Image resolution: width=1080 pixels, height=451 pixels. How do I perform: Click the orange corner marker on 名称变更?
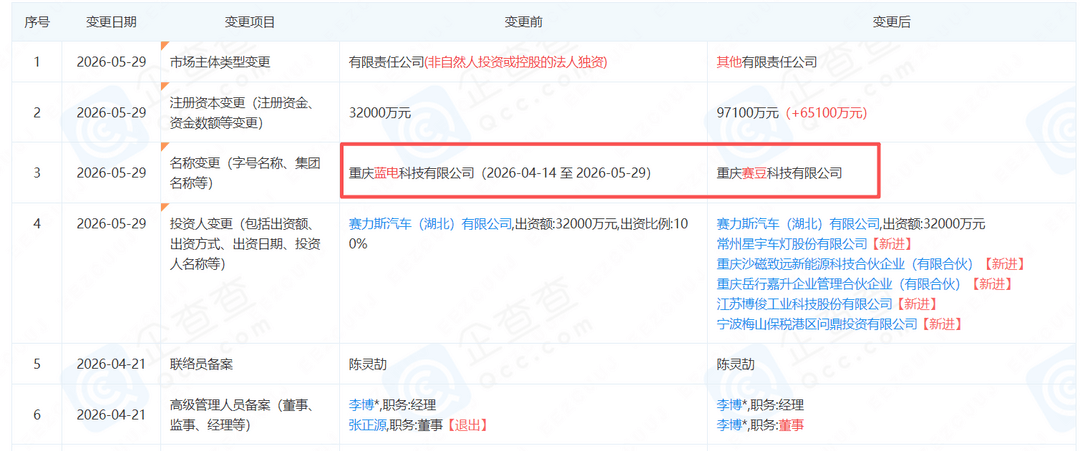click(x=164, y=146)
